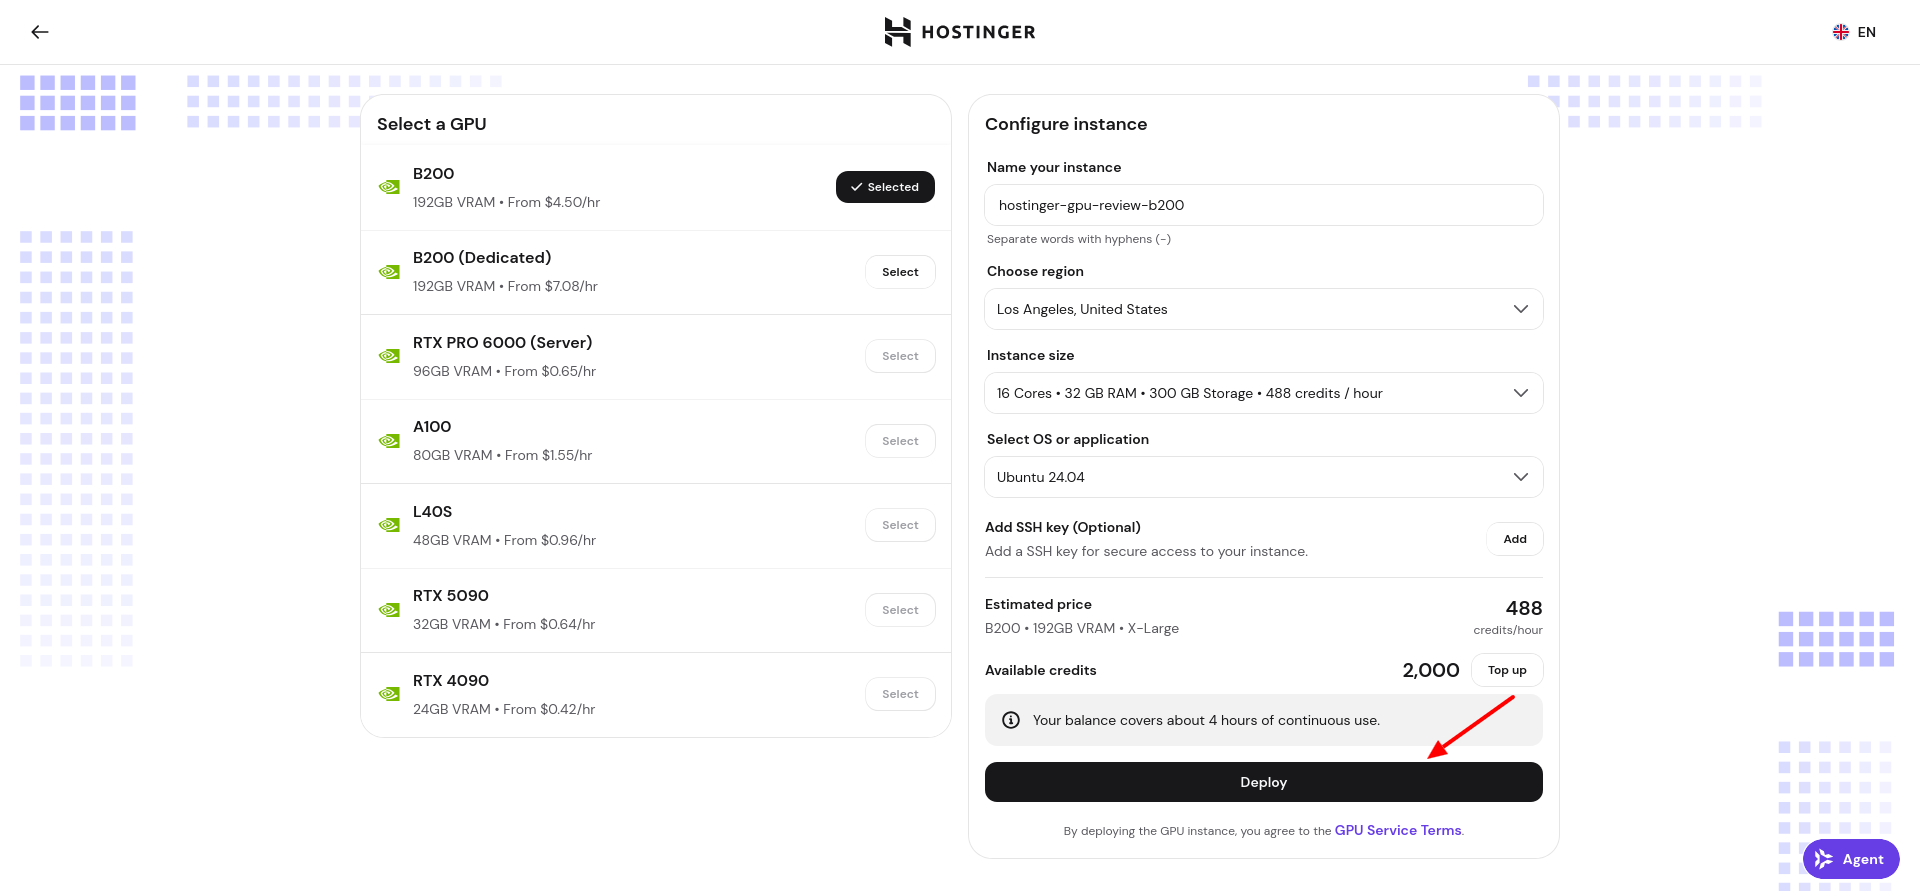Click the NVIDIA icon beside RTX 5090
Image resolution: width=1920 pixels, height=891 pixels.
point(389,610)
